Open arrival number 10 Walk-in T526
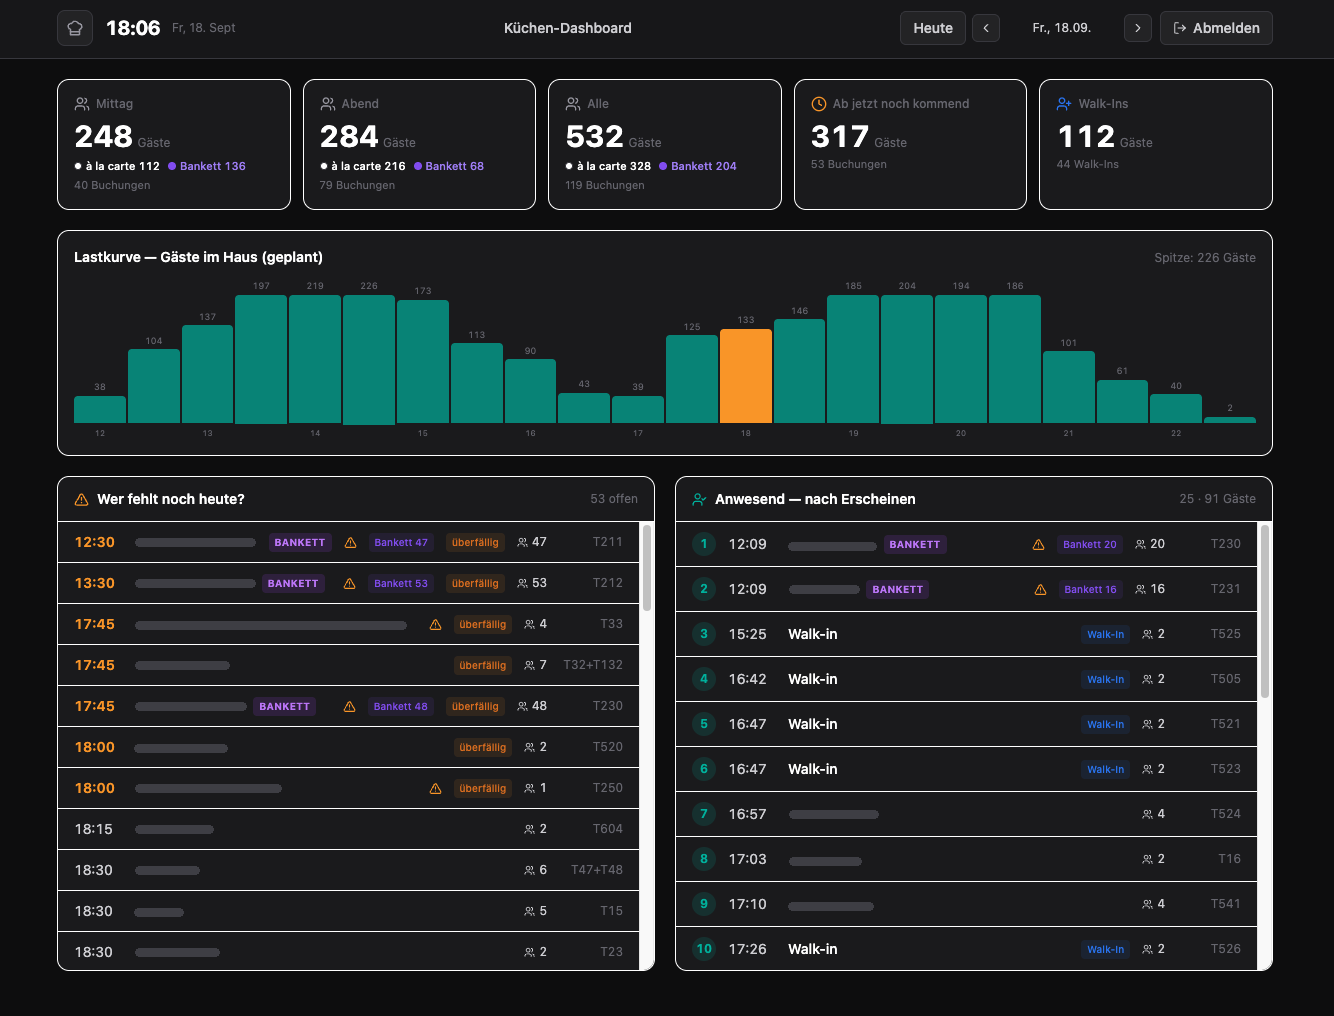The image size is (1334, 1016). click(x=966, y=949)
